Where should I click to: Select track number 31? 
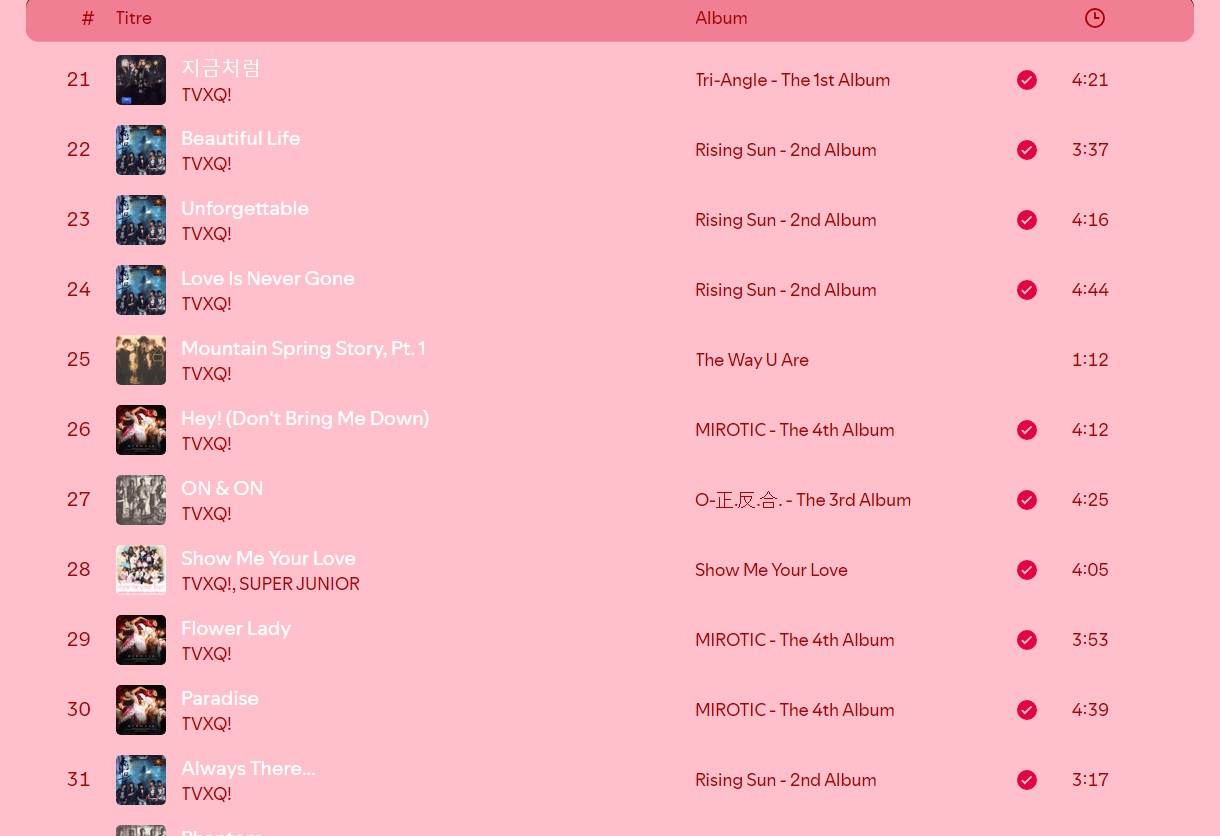pyautogui.click(x=79, y=779)
